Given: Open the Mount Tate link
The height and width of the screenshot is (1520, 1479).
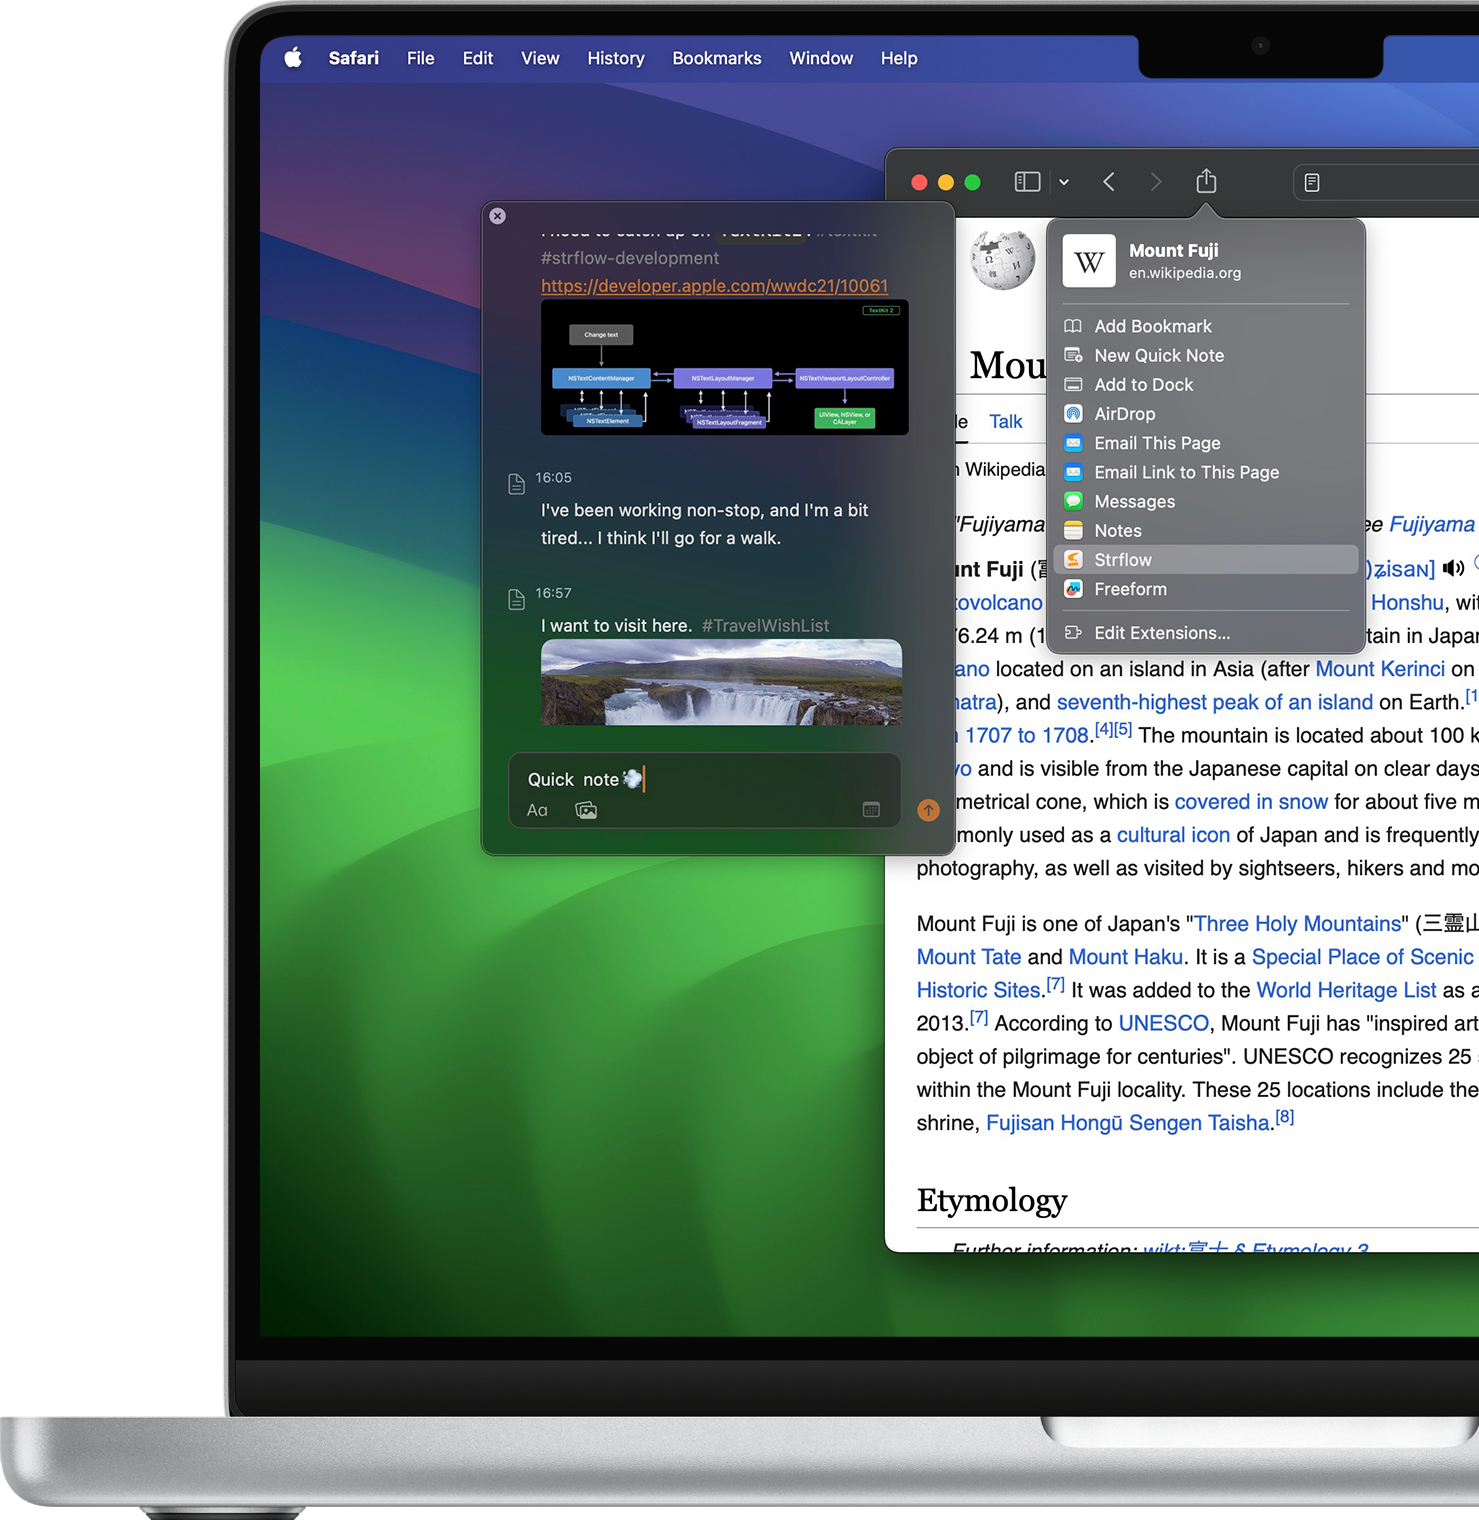Looking at the screenshot, I should [x=969, y=957].
